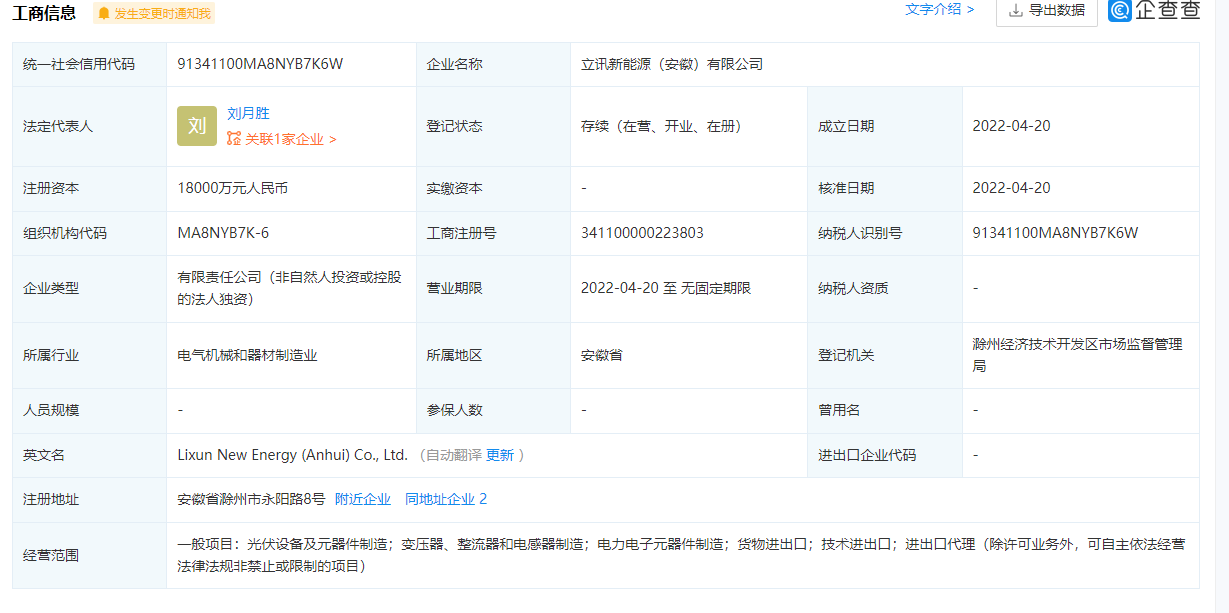Select the credit code 91341100MA8NYB7K6W under 统一社会信用代码
The height and width of the screenshot is (613, 1229).
[x=260, y=64]
